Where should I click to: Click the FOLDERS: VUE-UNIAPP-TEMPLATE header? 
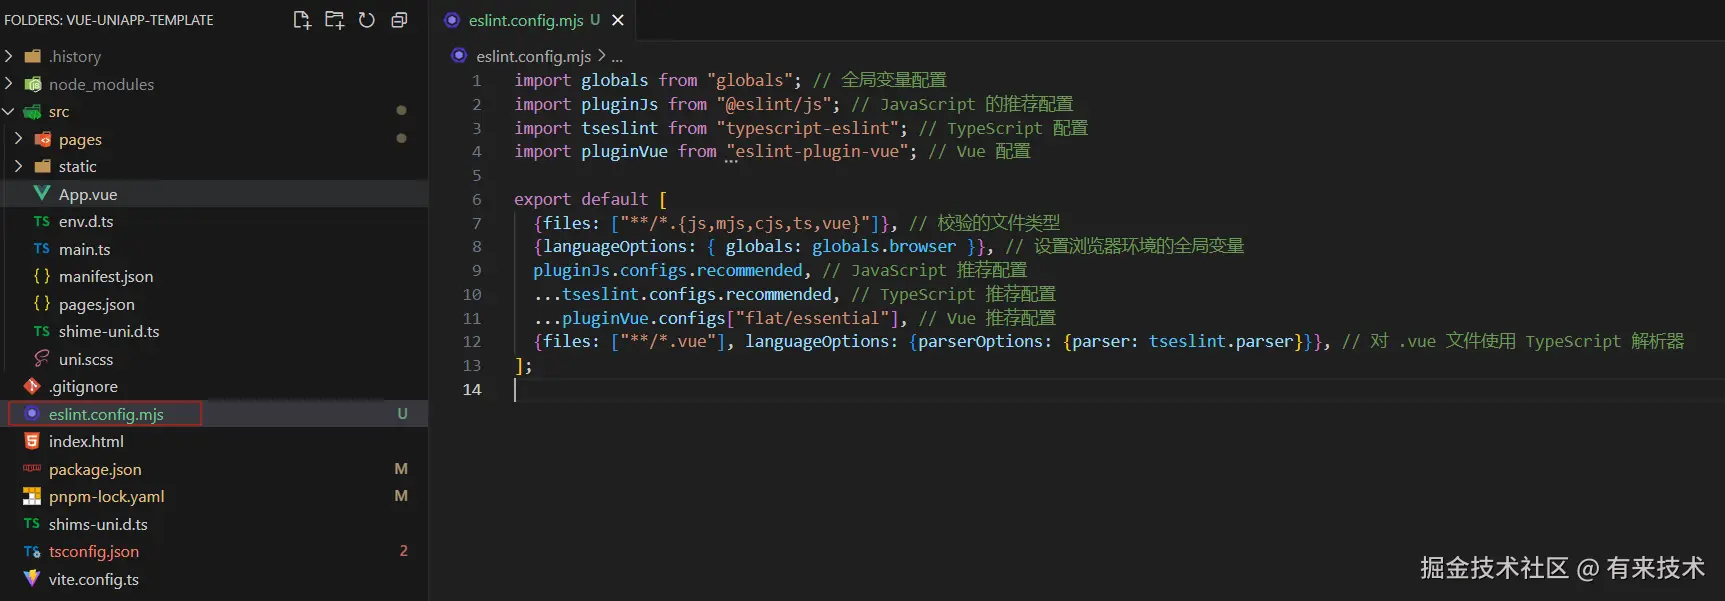point(109,20)
